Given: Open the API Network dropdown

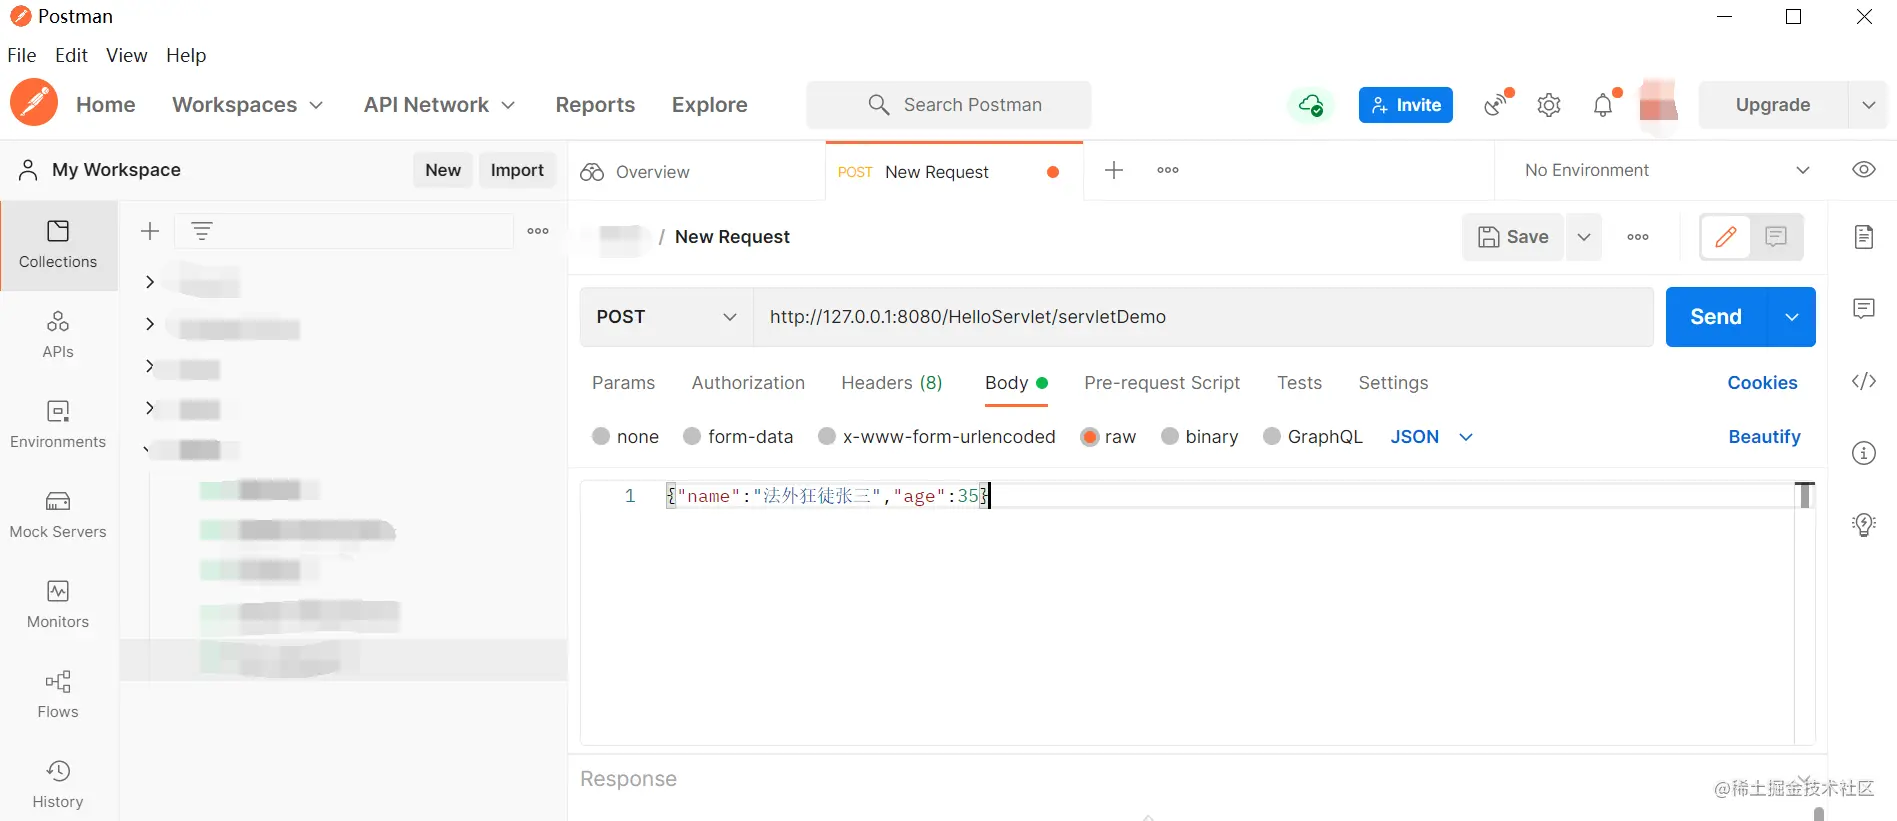Looking at the screenshot, I should pos(439,105).
